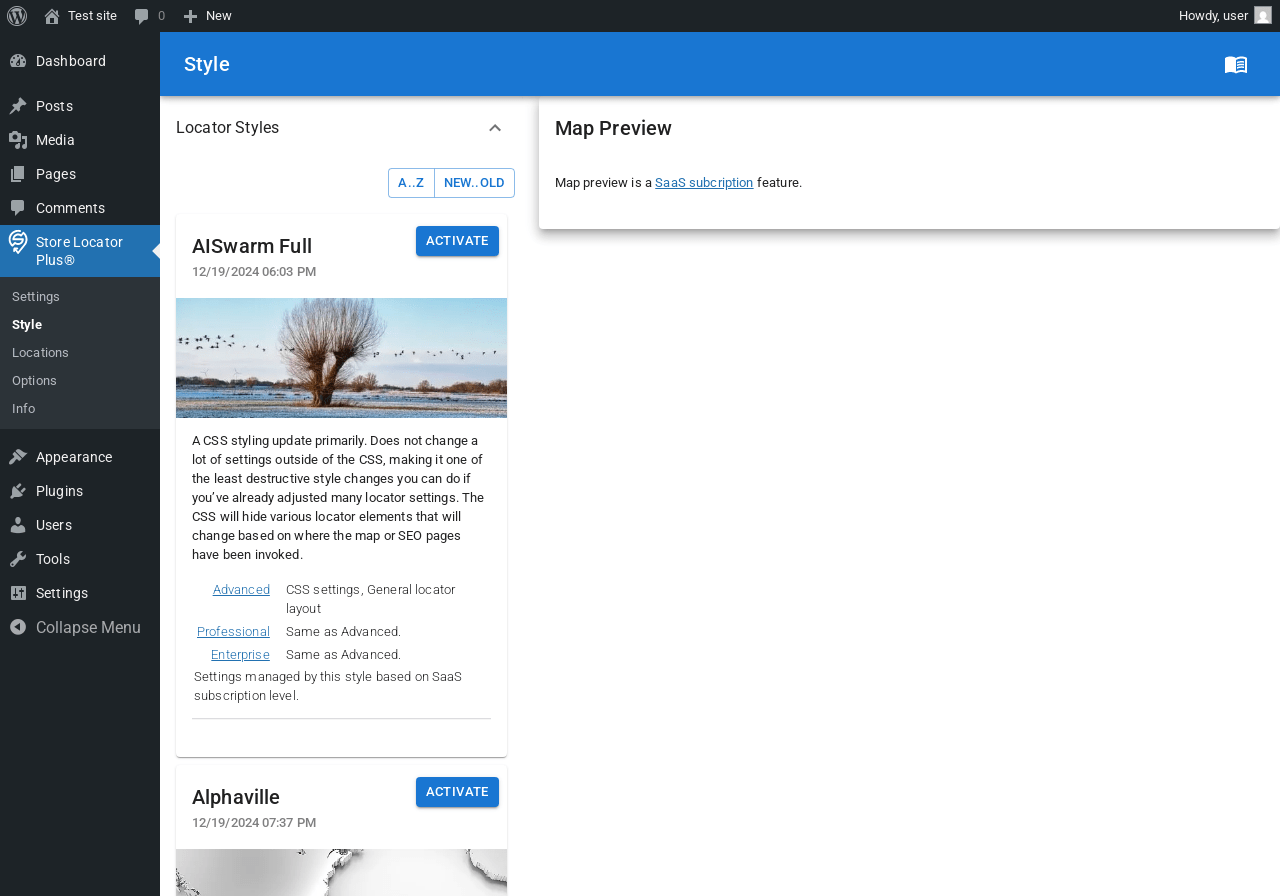The width and height of the screenshot is (1280, 896).
Task: Open the Locations submenu item
Action: 40,353
